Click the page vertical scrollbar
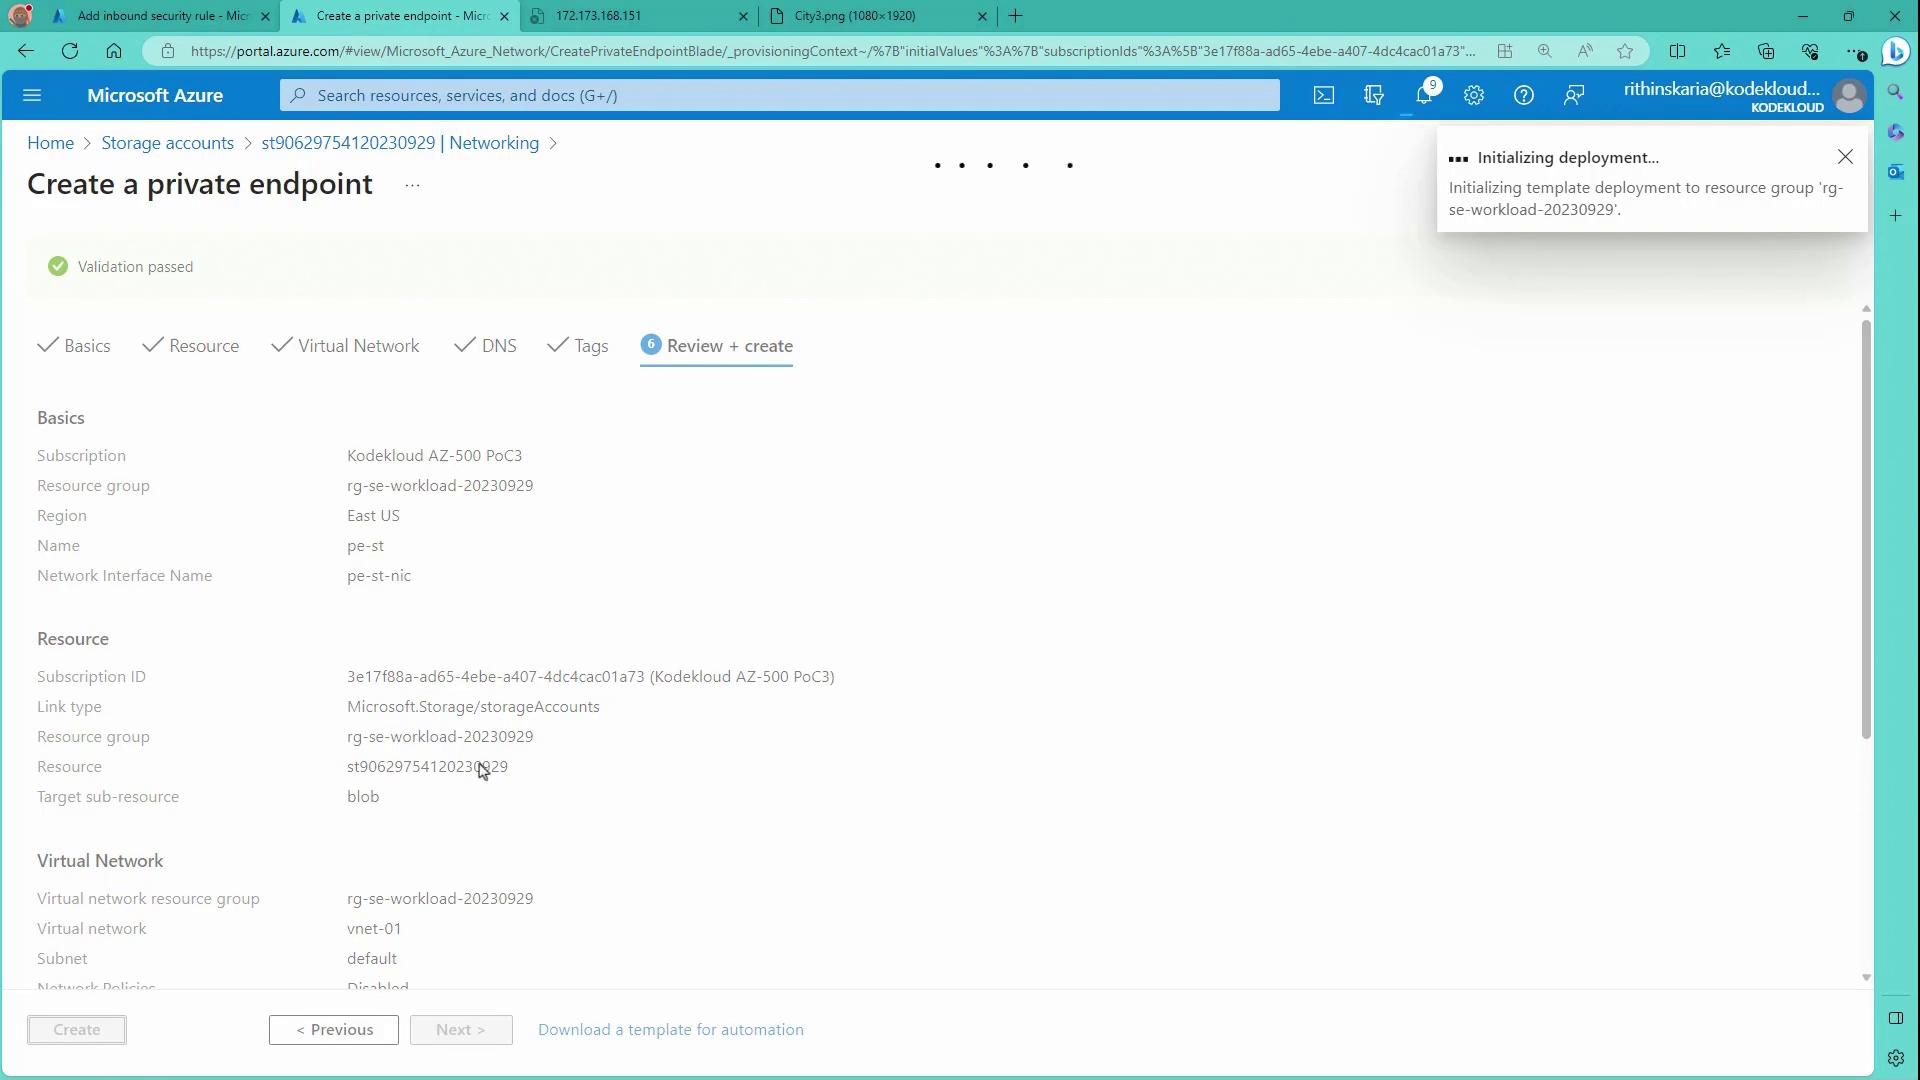This screenshot has width=1920, height=1080. [x=1866, y=530]
